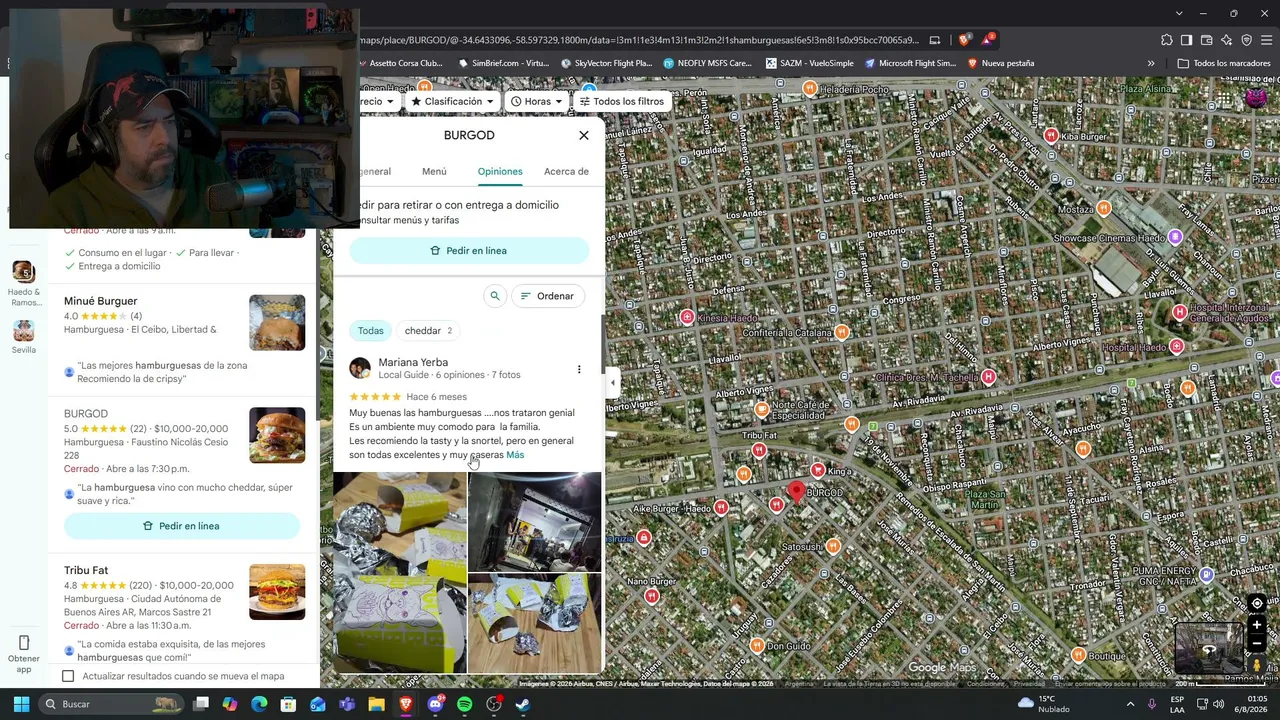
Task: Click the Nano Burger map pin
Action: click(651, 596)
